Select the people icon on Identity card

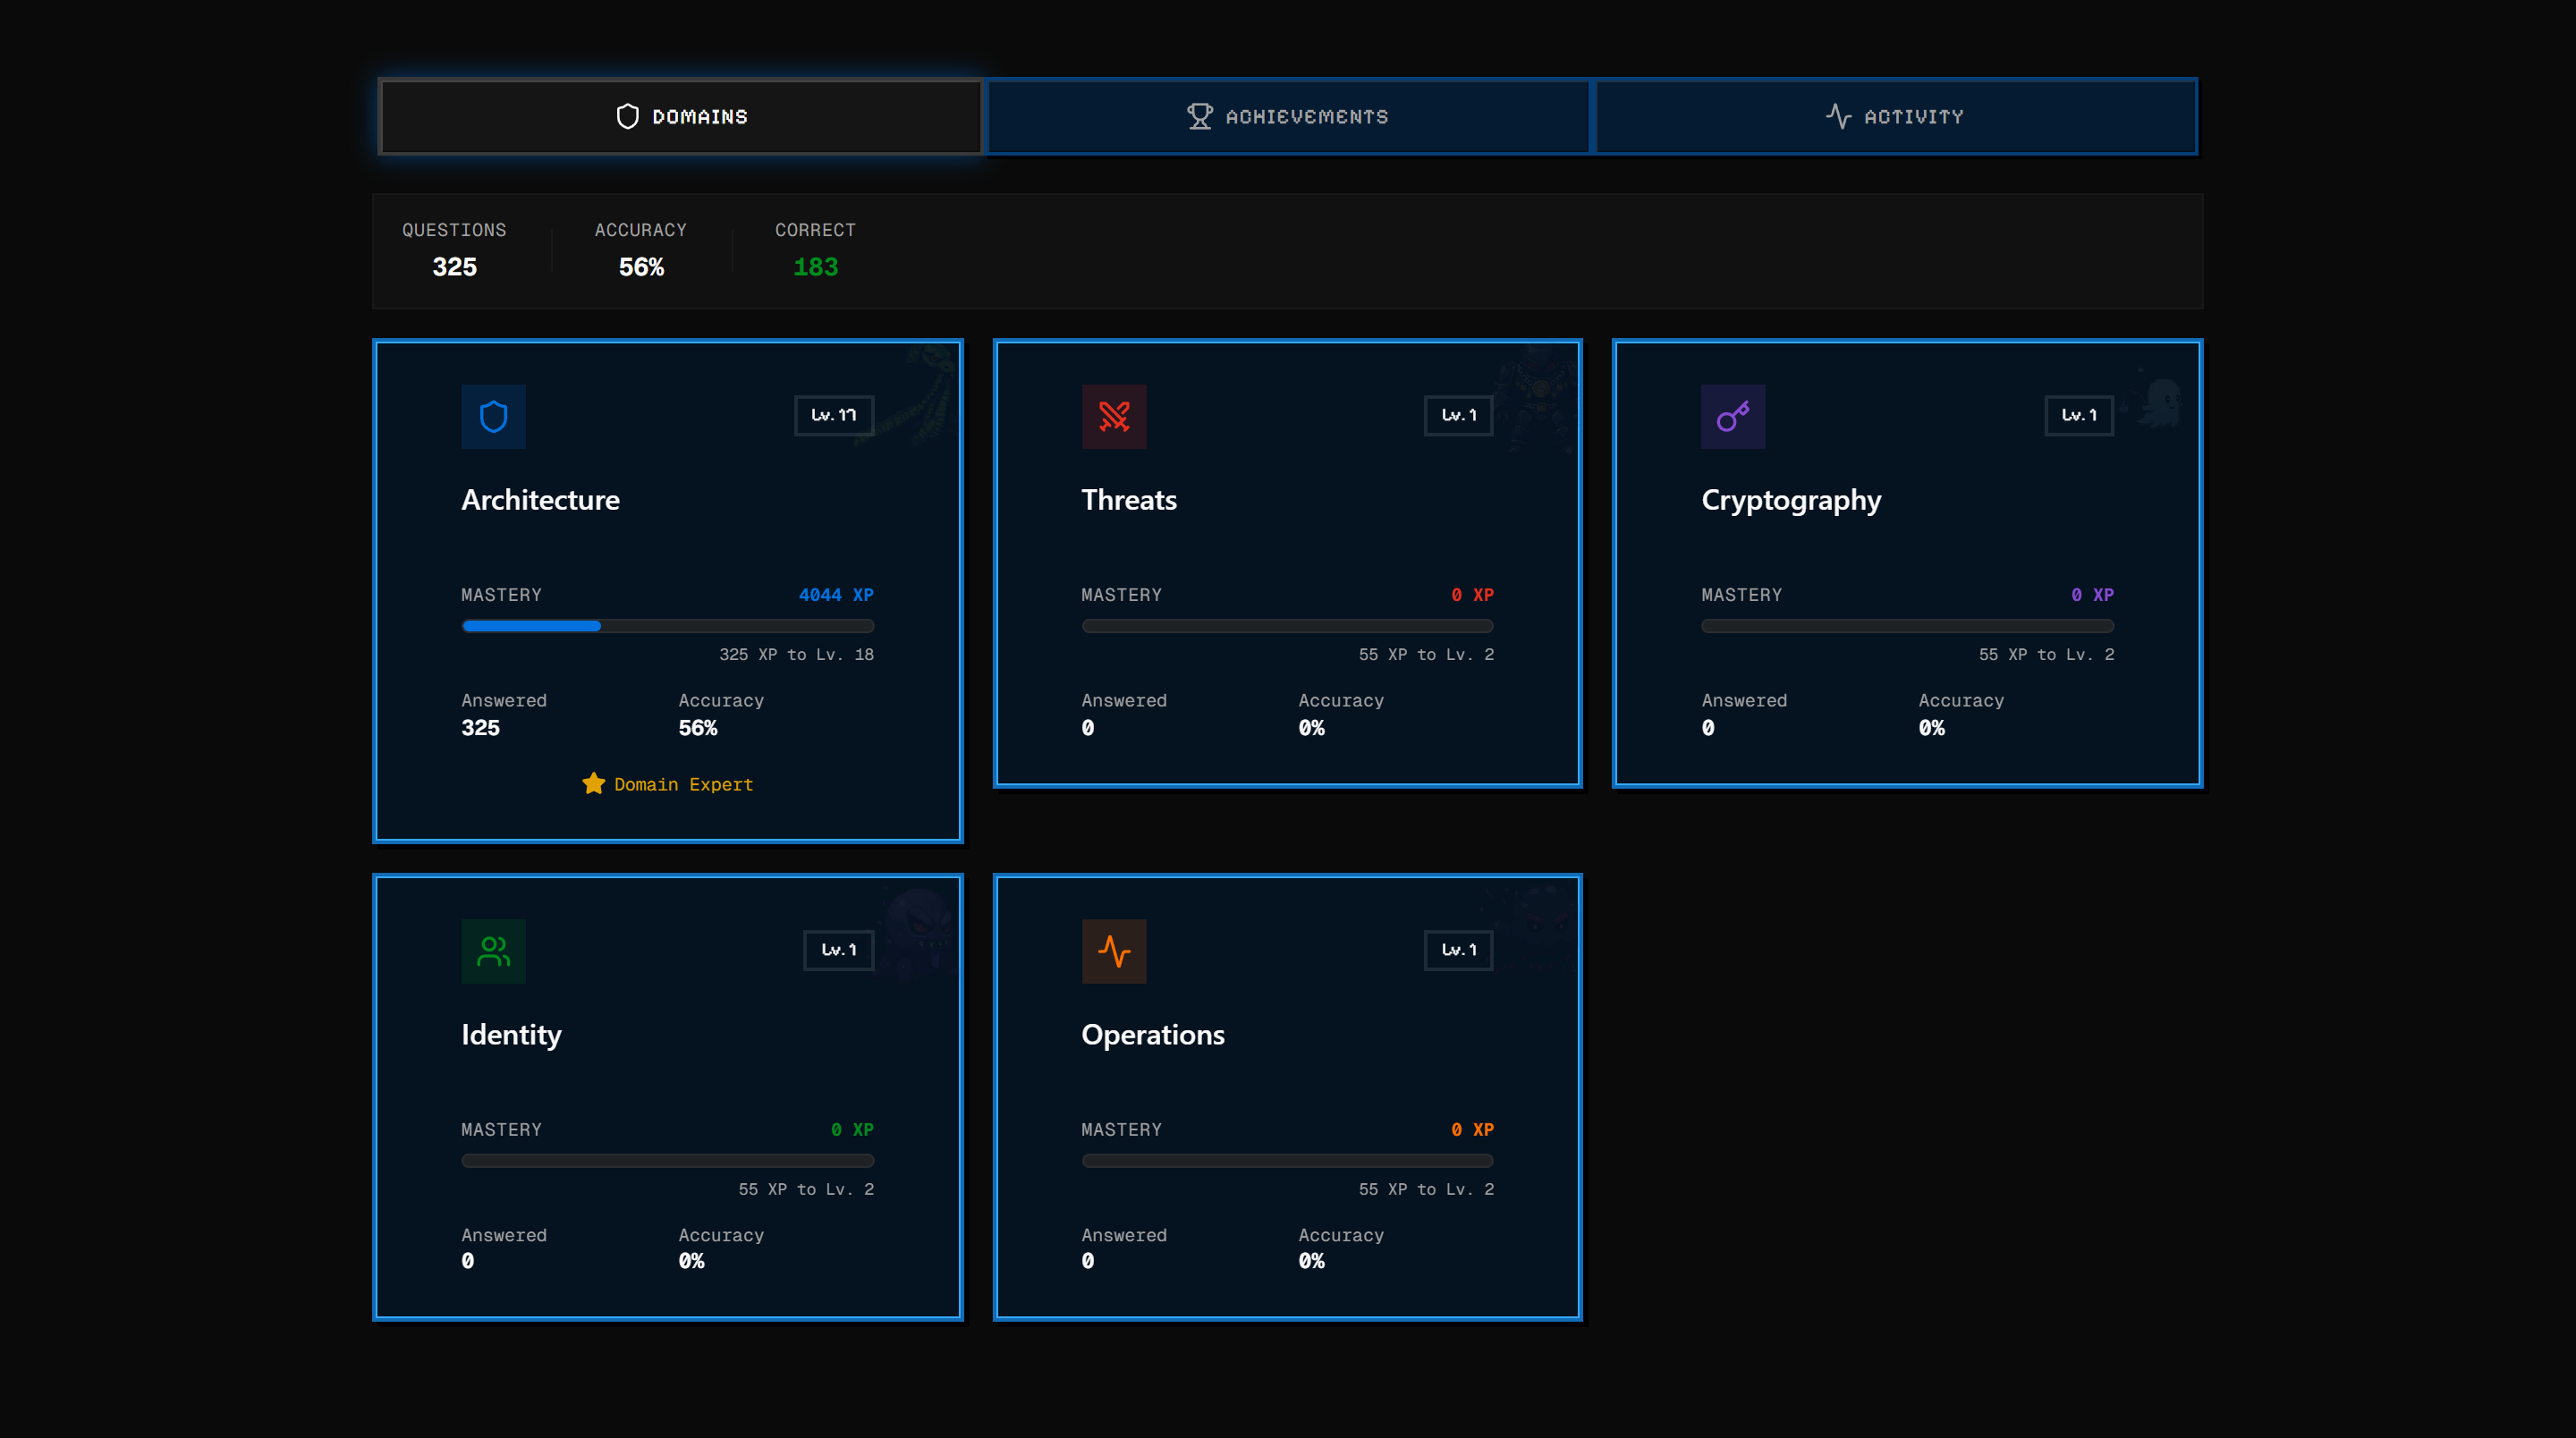(493, 950)
